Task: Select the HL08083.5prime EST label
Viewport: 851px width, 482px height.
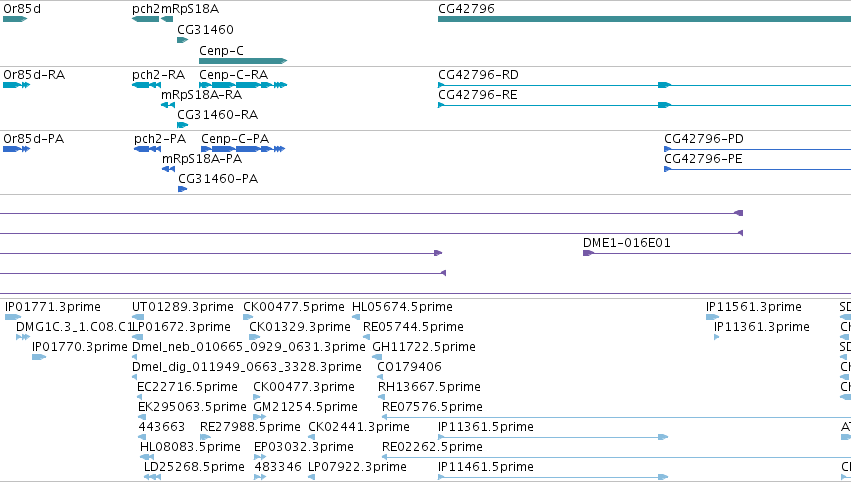Action: click(190, 448)
